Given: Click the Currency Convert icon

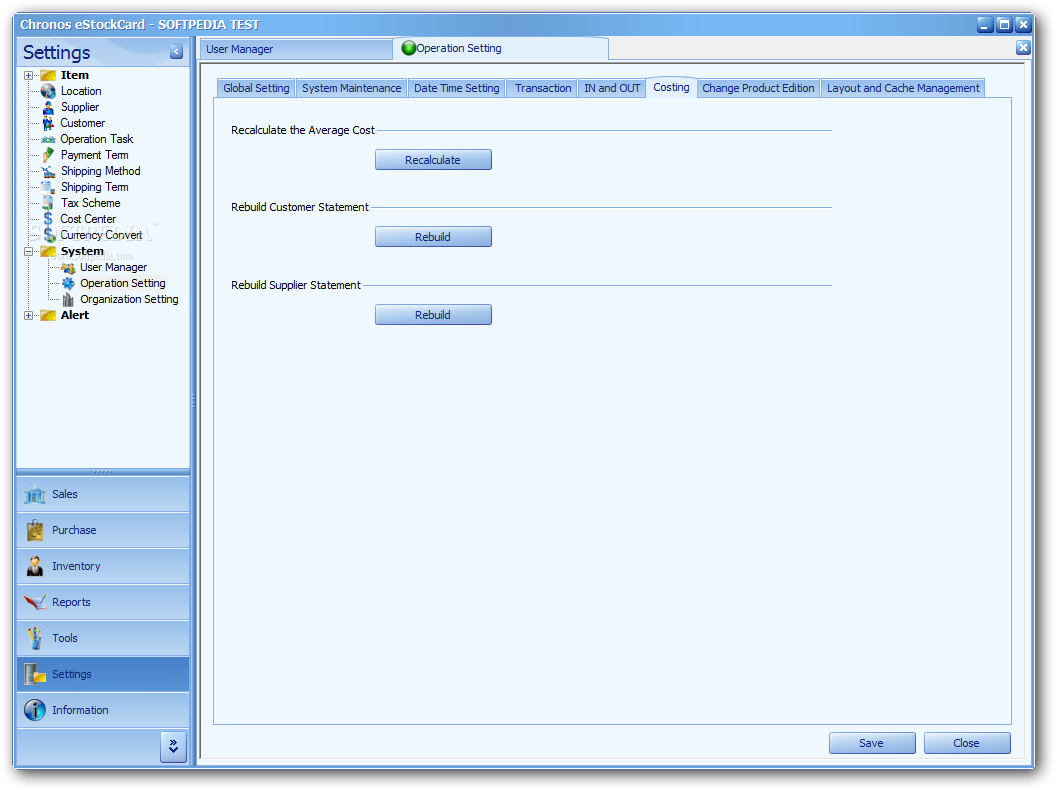Looking at the screenshot, I should point(49,235).
